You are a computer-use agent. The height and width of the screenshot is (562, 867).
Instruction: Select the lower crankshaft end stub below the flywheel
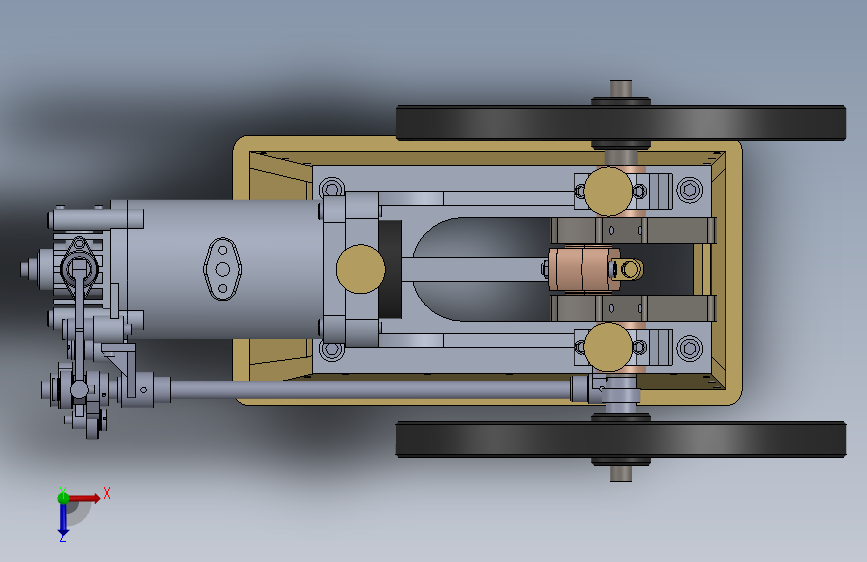[620, 474]
